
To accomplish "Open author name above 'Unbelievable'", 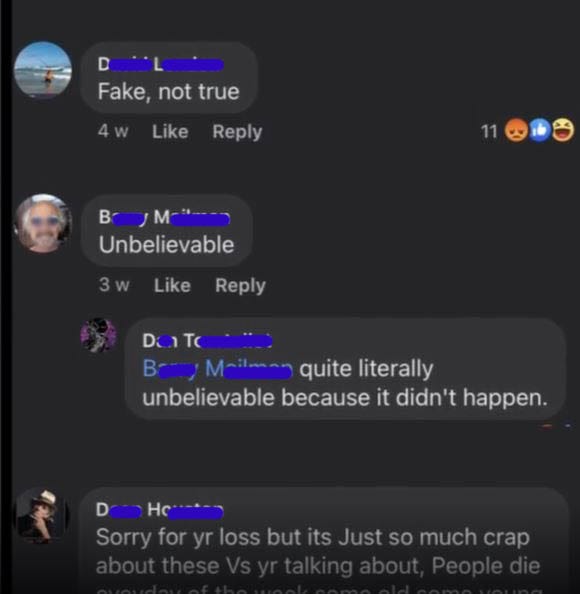I will 164,217.
